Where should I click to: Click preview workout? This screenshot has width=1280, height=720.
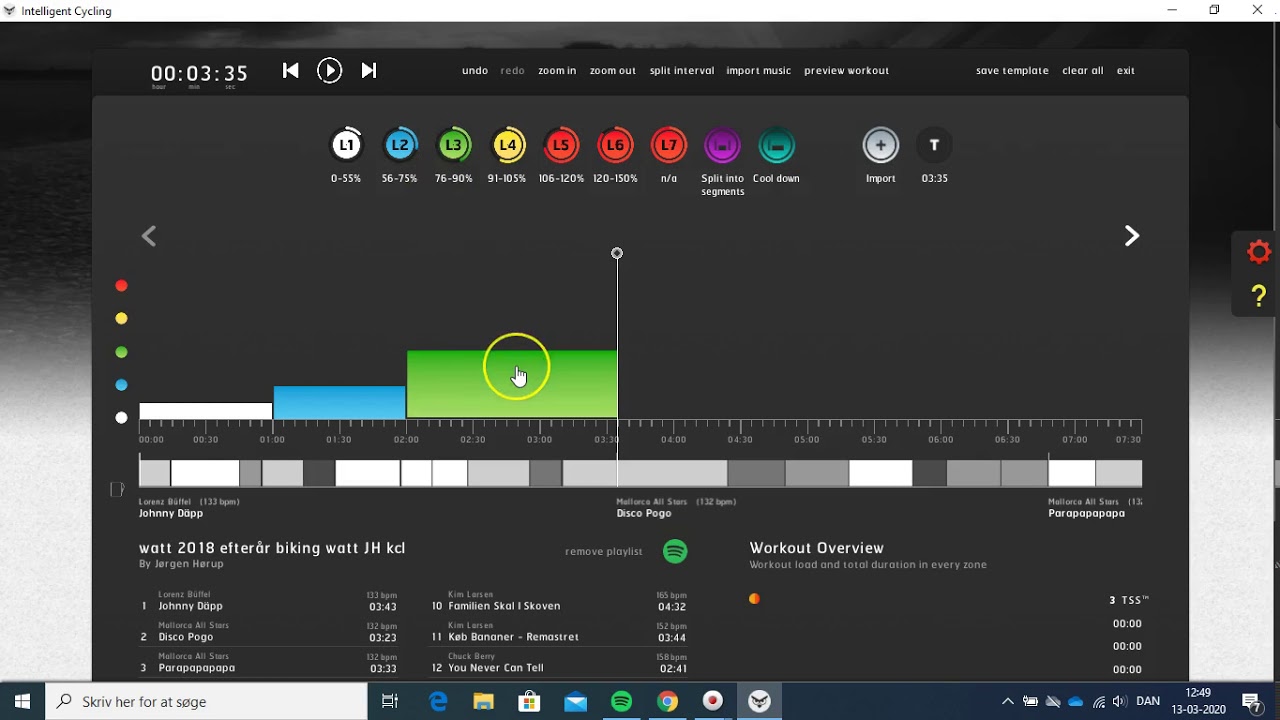[x=847, y=71]
